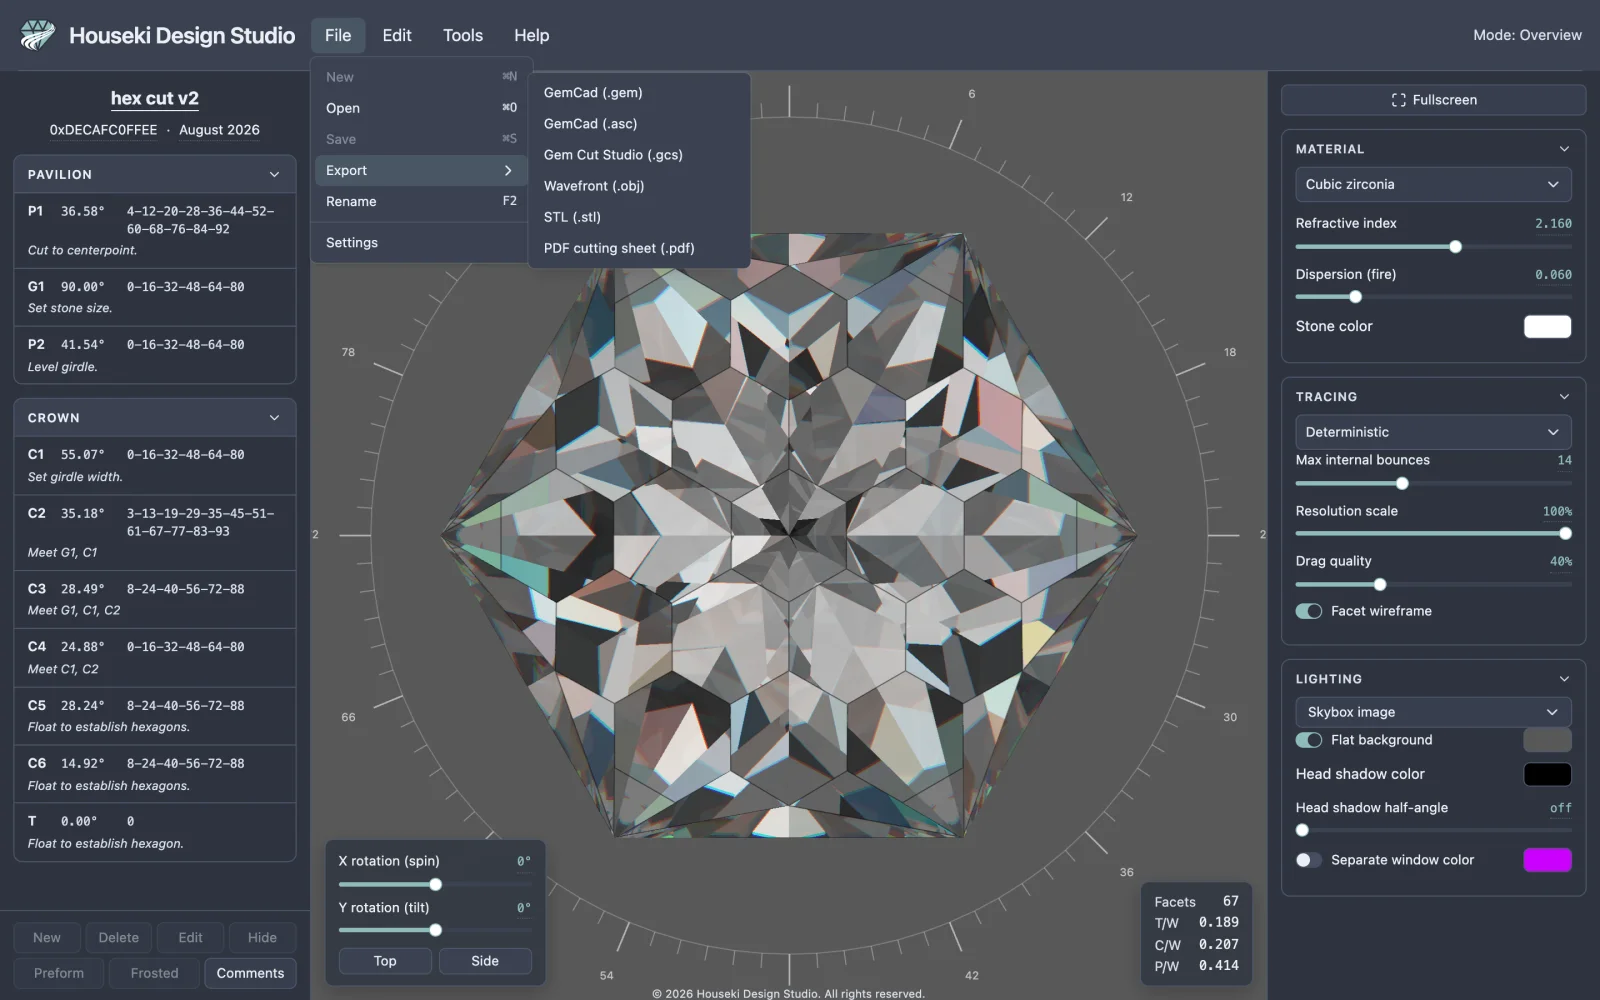Collapse the Lighting section
The image size is (1600, 1000).
(x=1564, y=679)
